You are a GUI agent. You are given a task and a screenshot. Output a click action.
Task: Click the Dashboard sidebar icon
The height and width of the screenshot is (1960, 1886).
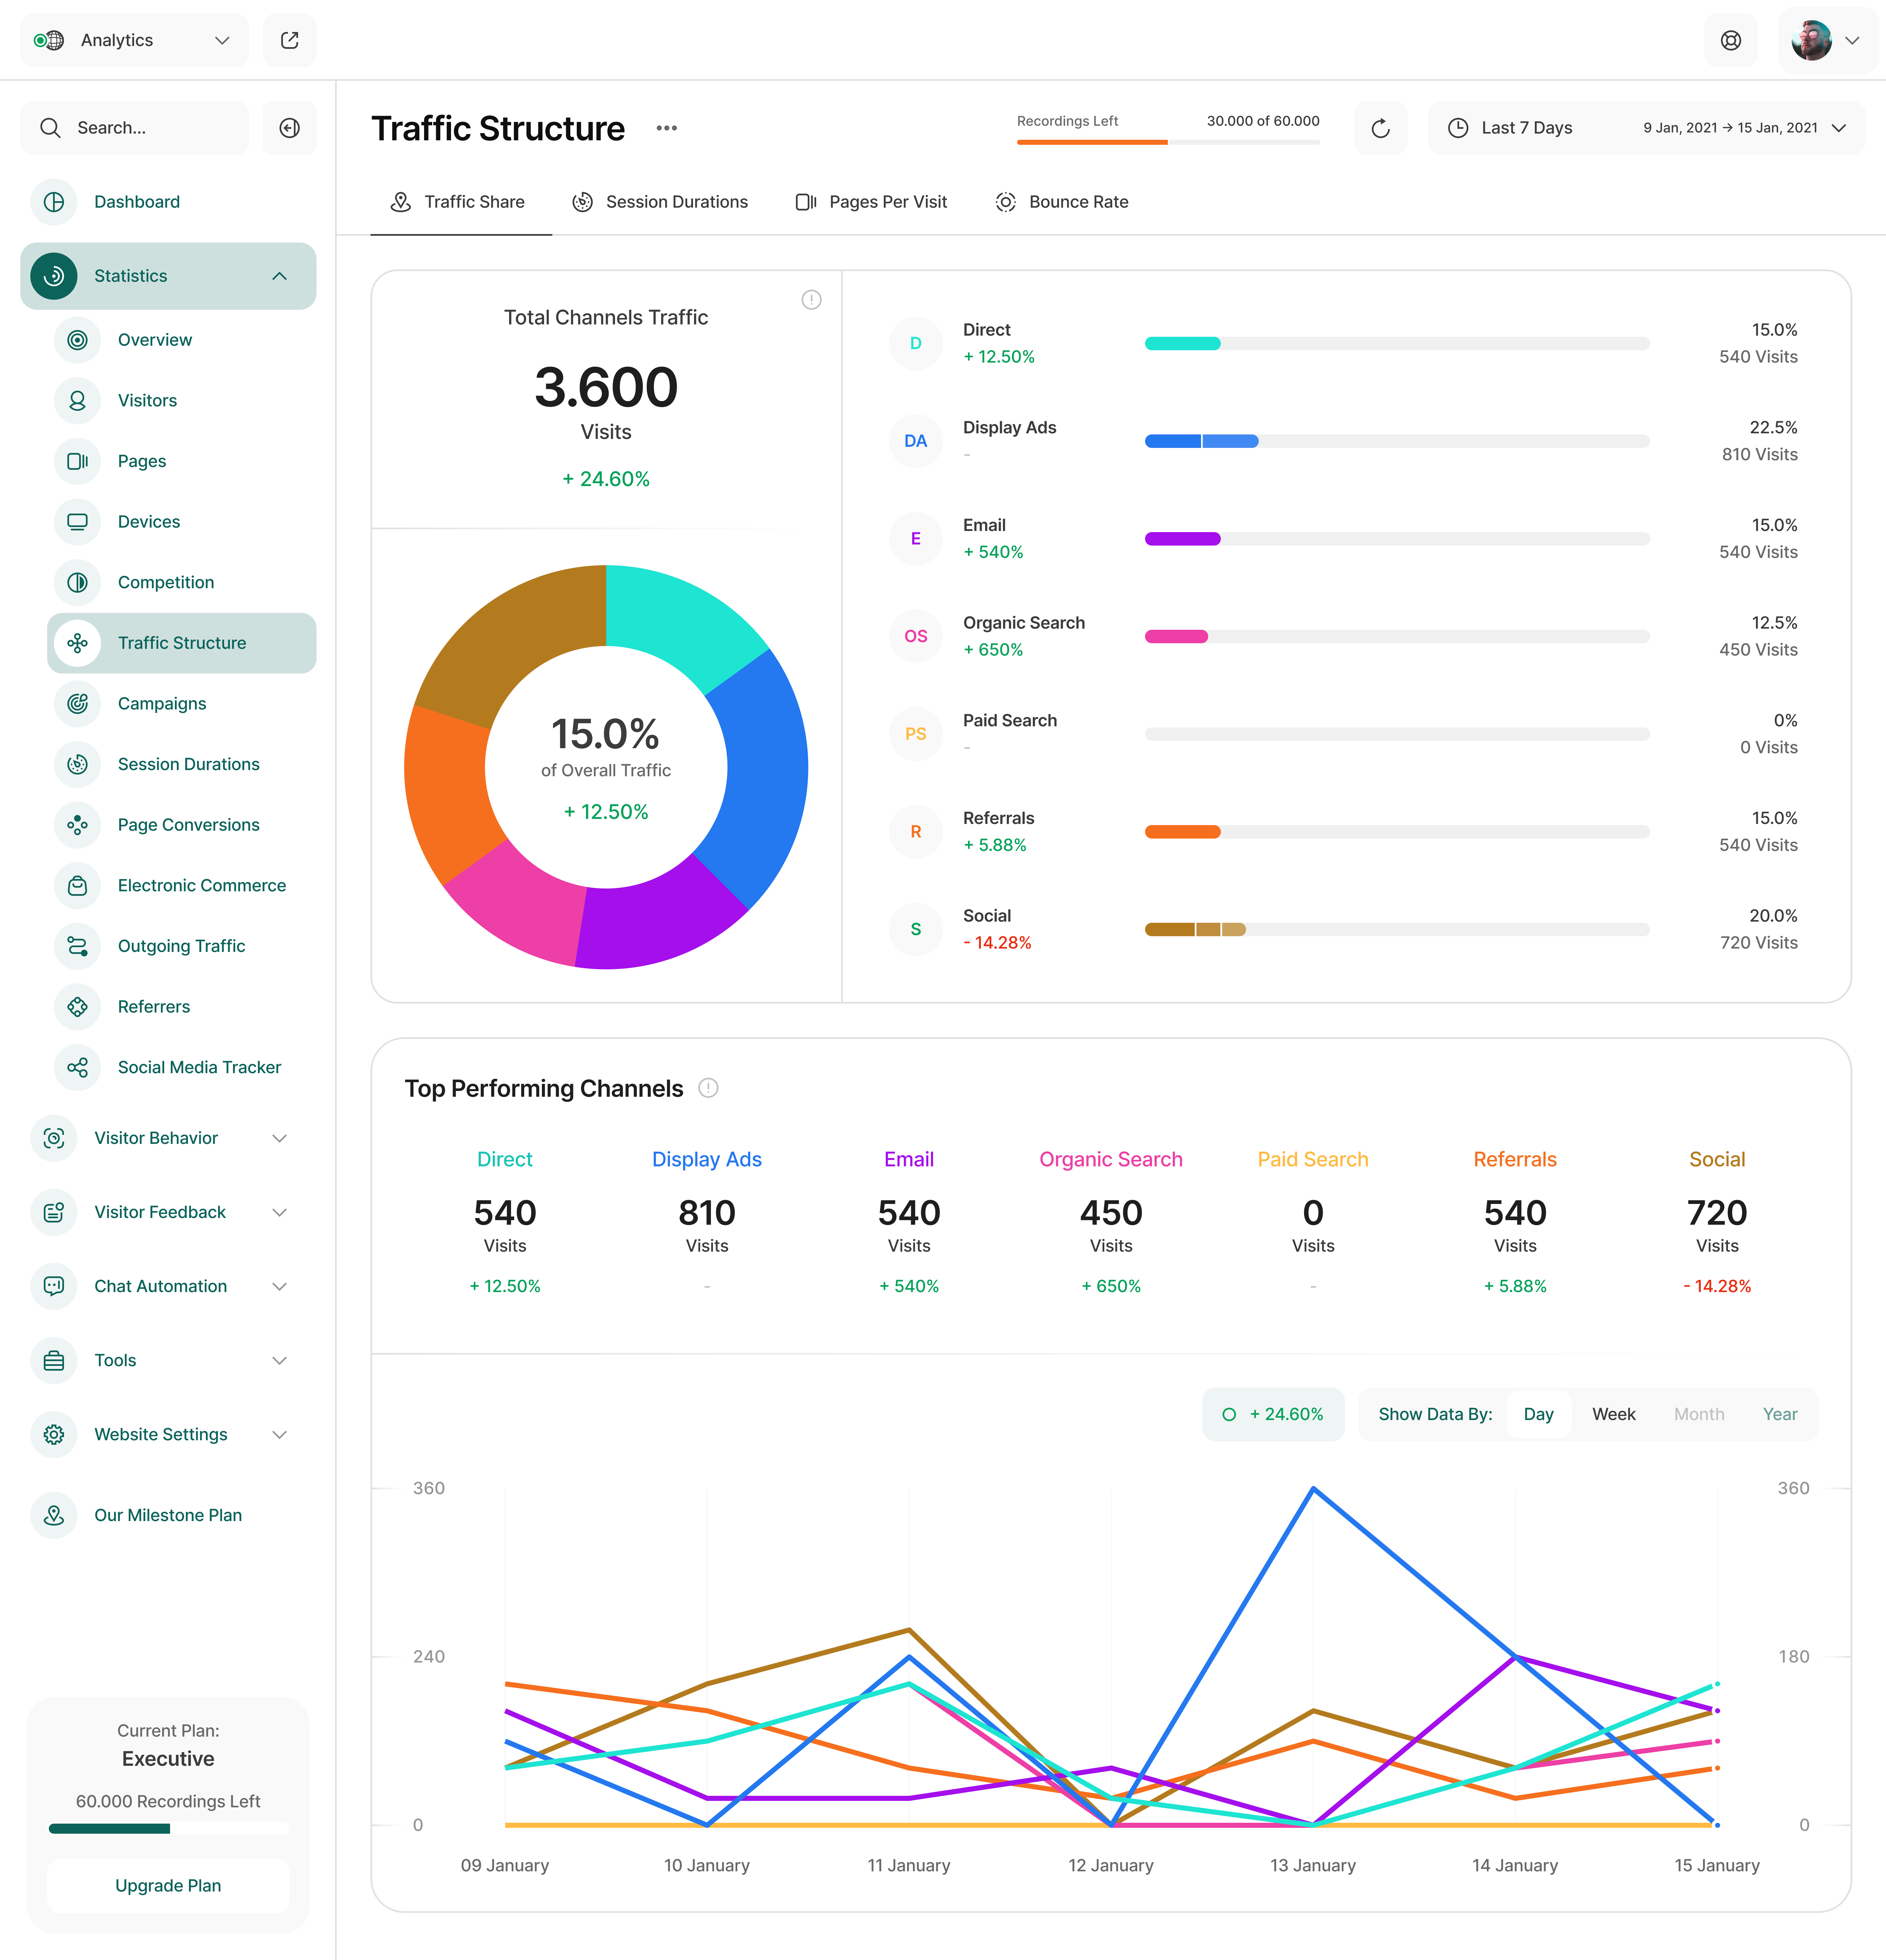[x=54, y=202]
